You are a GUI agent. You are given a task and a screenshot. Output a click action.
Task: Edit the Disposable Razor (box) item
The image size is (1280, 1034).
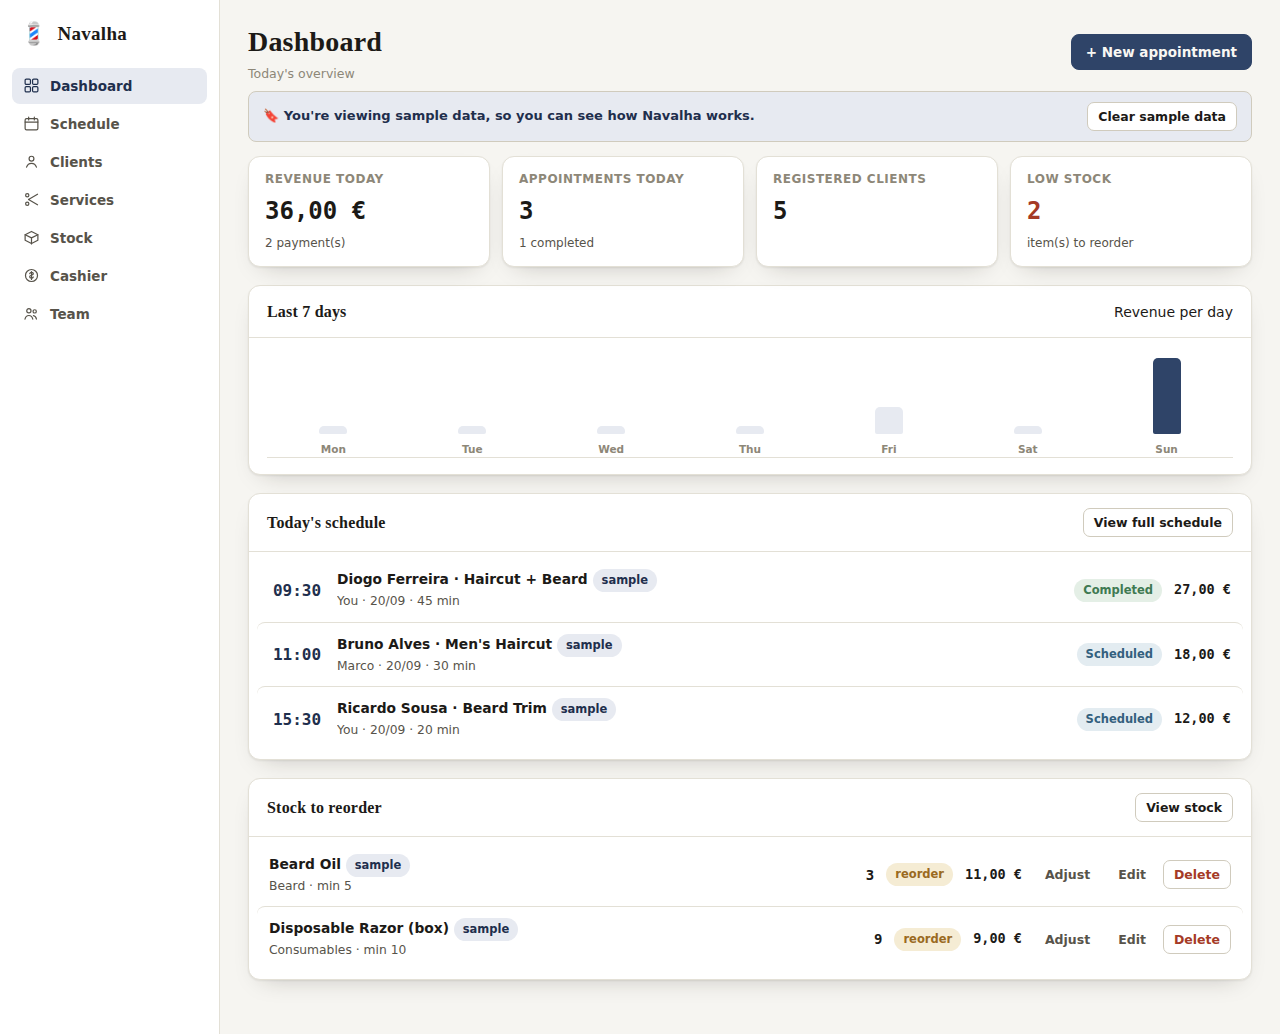pyautogui.click(x=1132, y=939)
